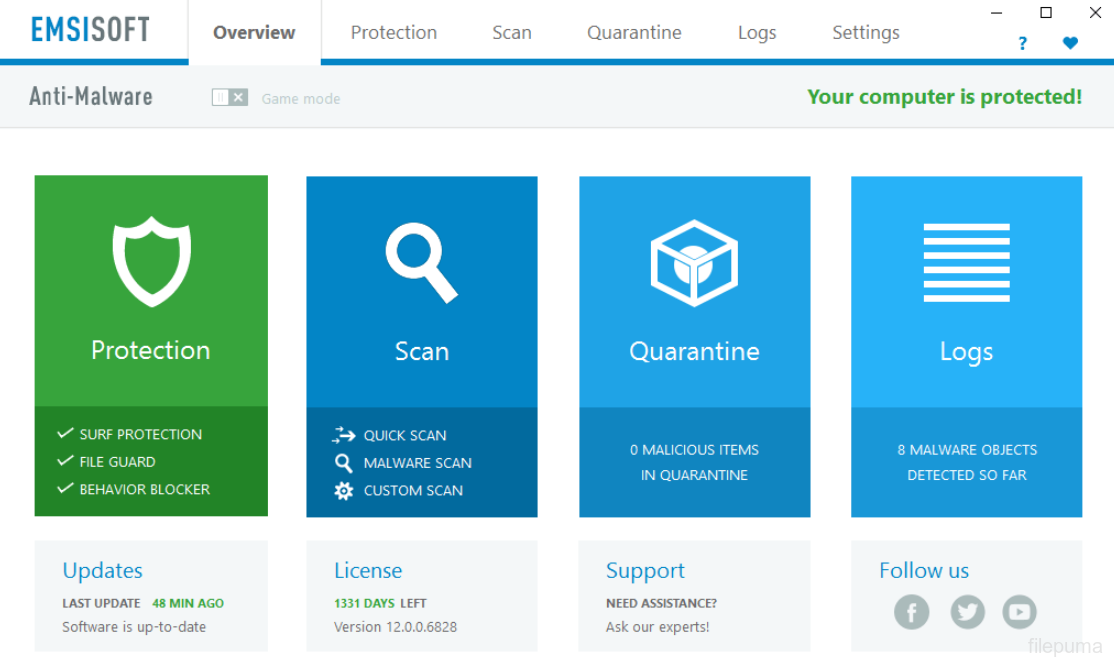Open Emsisoft YouTube channel icon
Viewport: 1114px width, 668px height.
point(1019,611)
